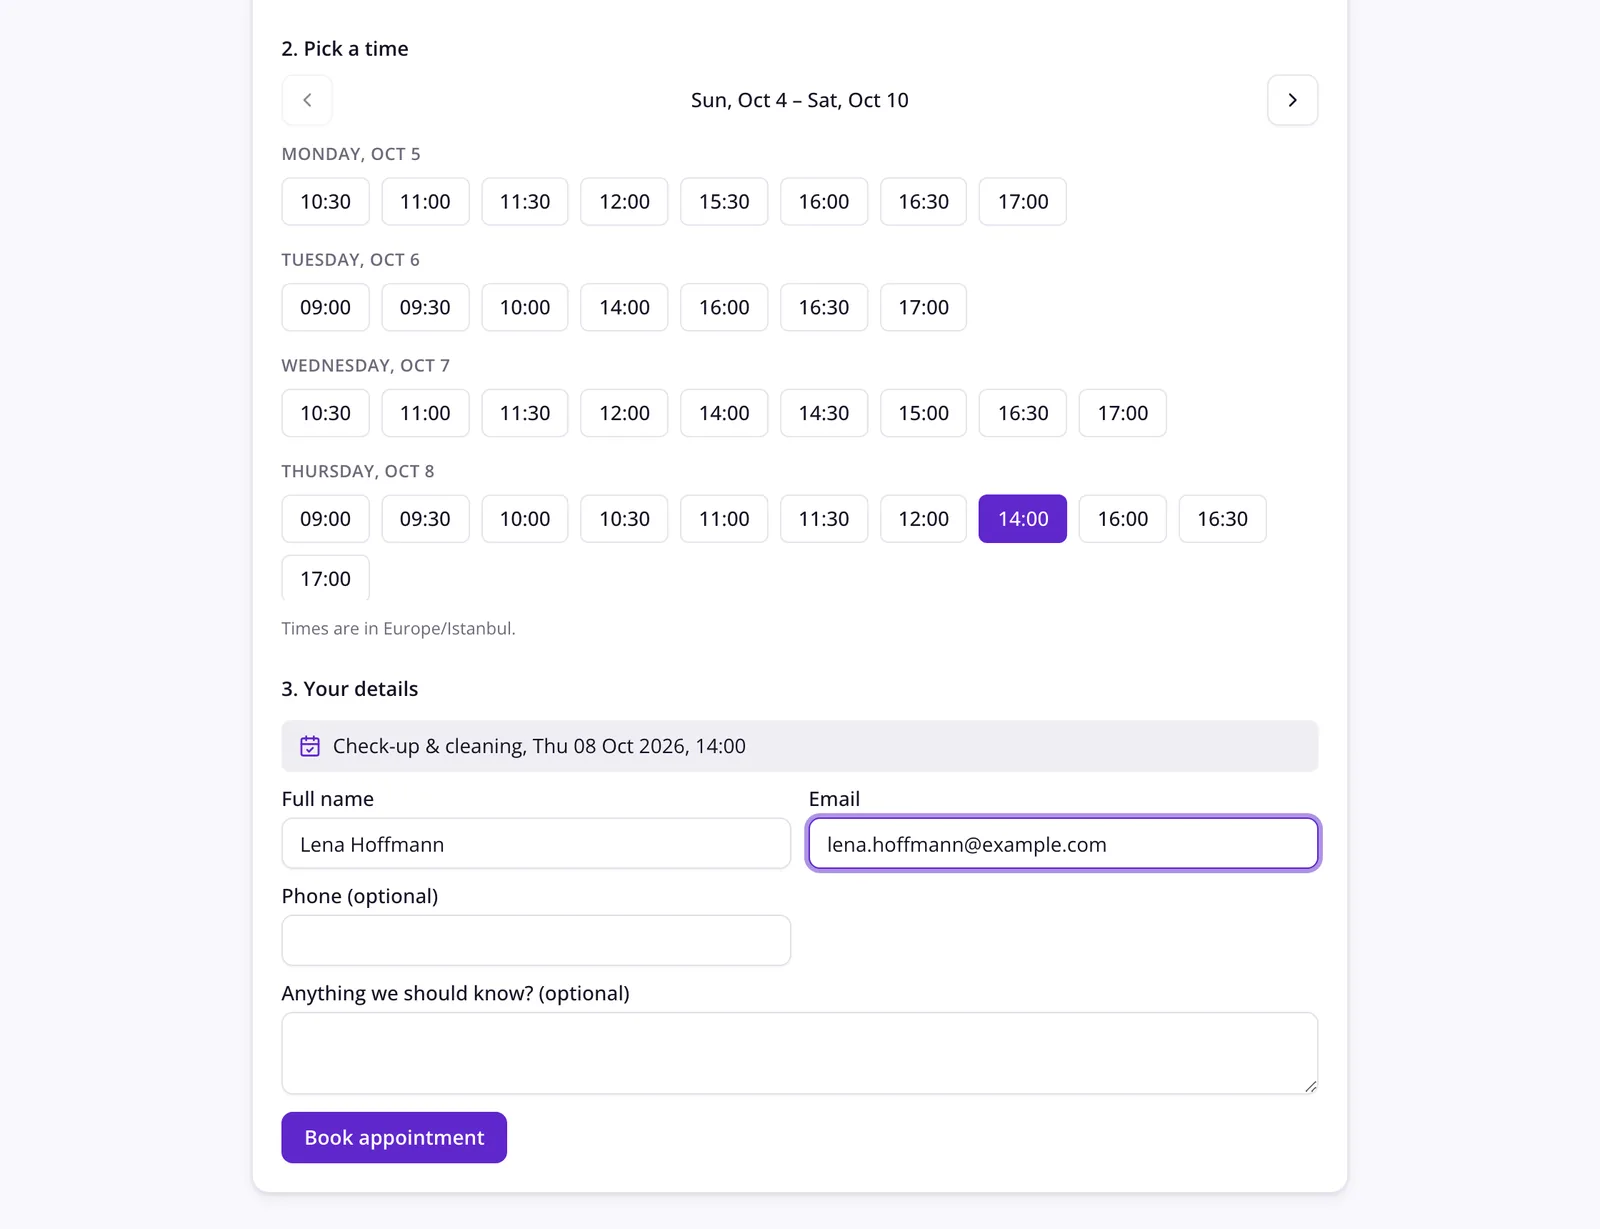Screen dimensions: 1600x1229
Task: Select Wednesday 11:30 slot
Action: coord(525,413)
